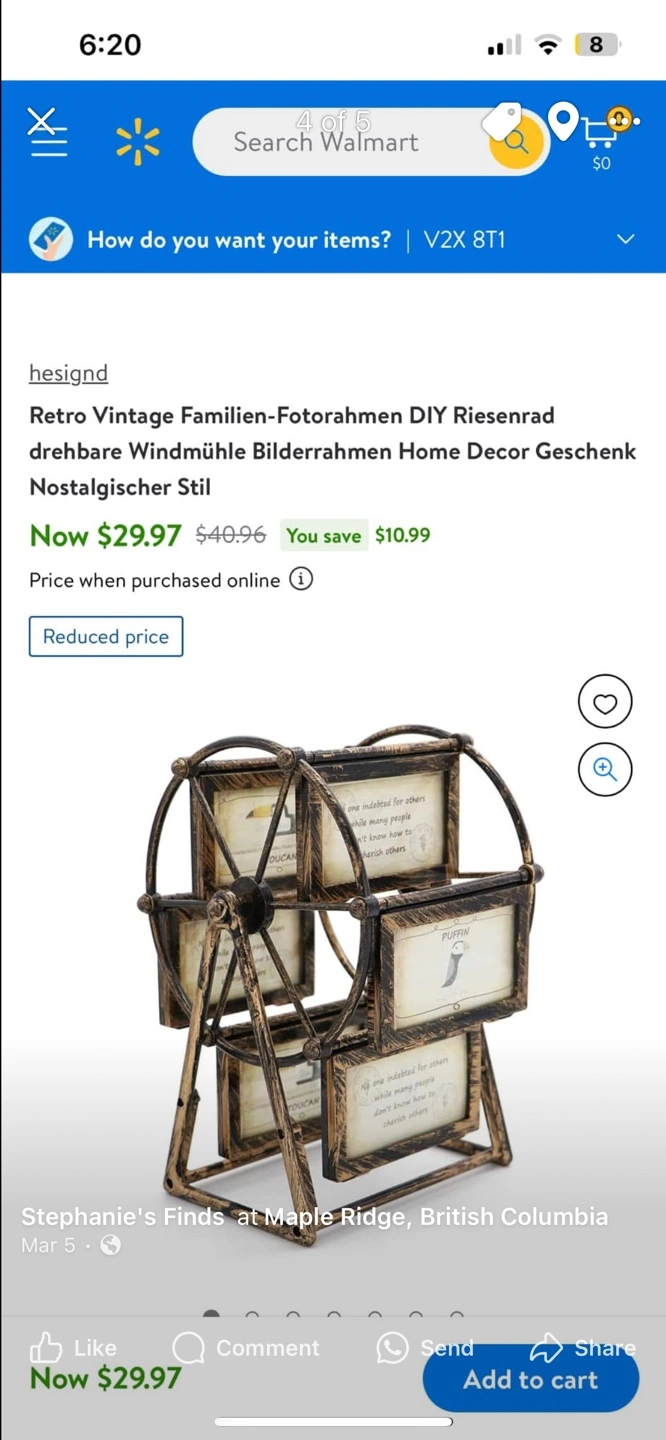Add item to favorites heart icon
The image size is (666, 1440).
point(605,703)
